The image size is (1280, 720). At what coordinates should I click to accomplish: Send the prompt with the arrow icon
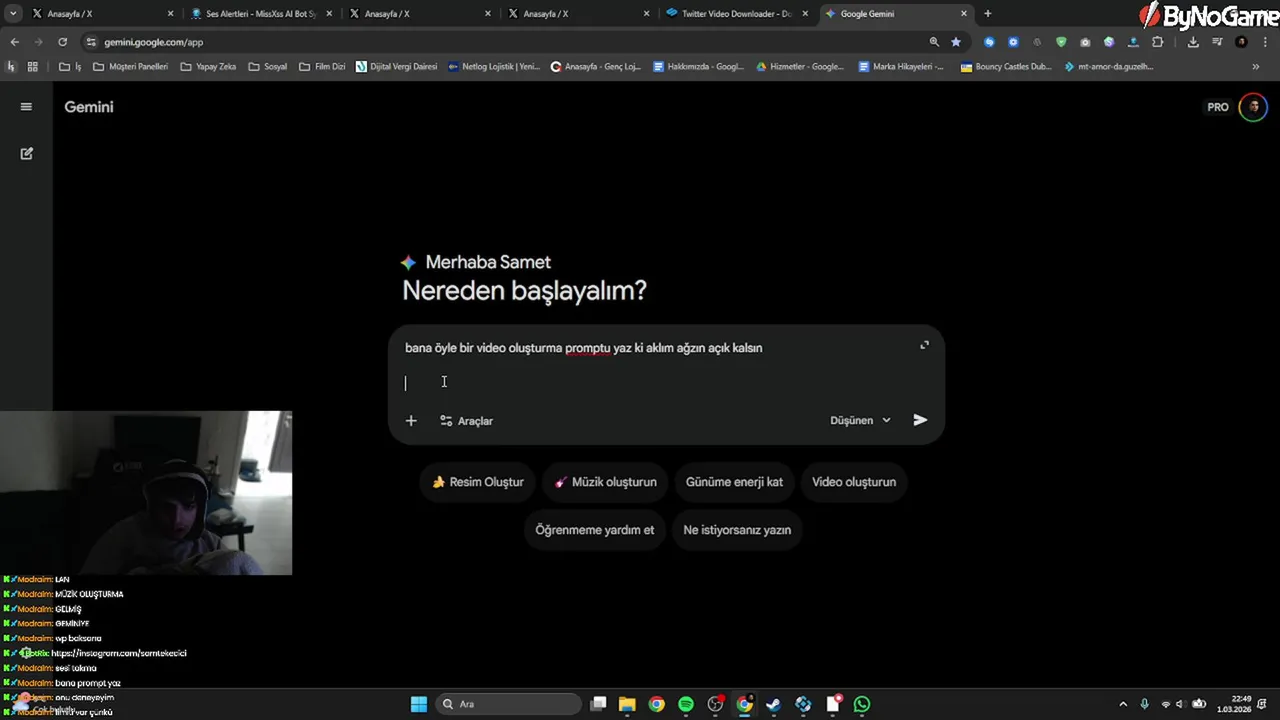coord(920,420)
